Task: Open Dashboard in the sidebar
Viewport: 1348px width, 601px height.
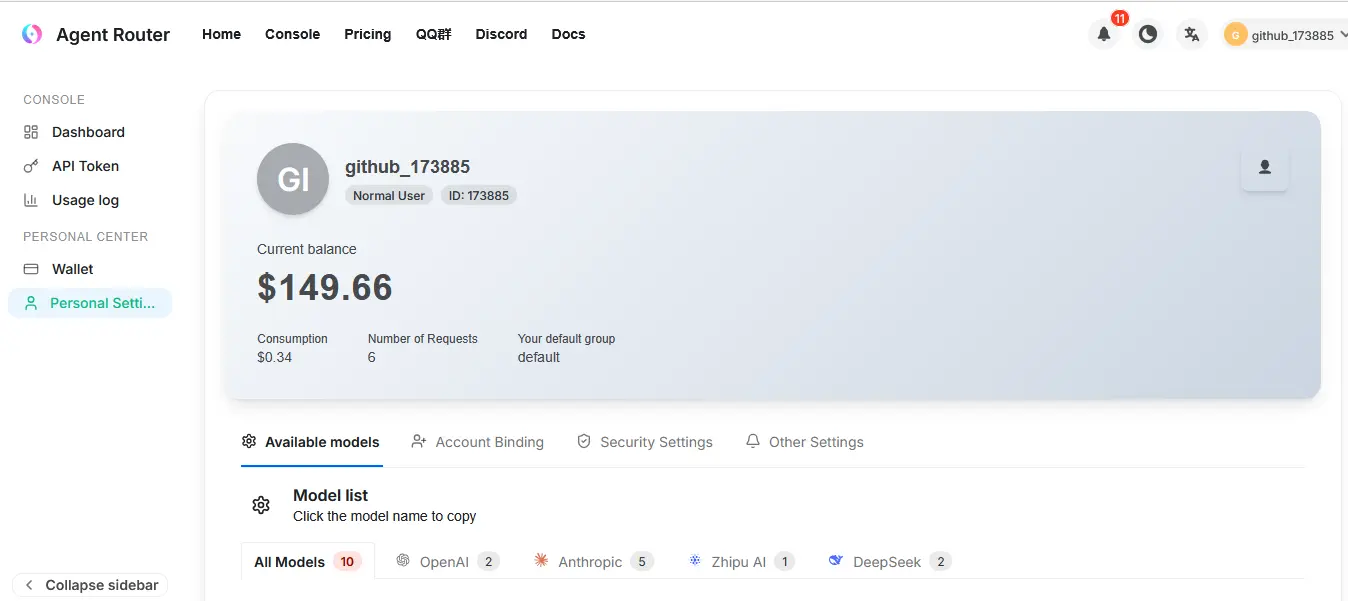Action: (x=90, y=132)
